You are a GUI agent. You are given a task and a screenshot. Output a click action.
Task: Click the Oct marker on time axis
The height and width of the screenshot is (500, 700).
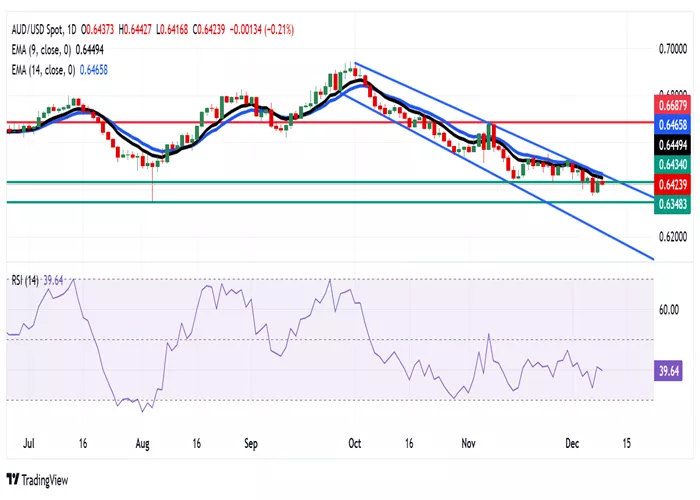coord(354,443)
